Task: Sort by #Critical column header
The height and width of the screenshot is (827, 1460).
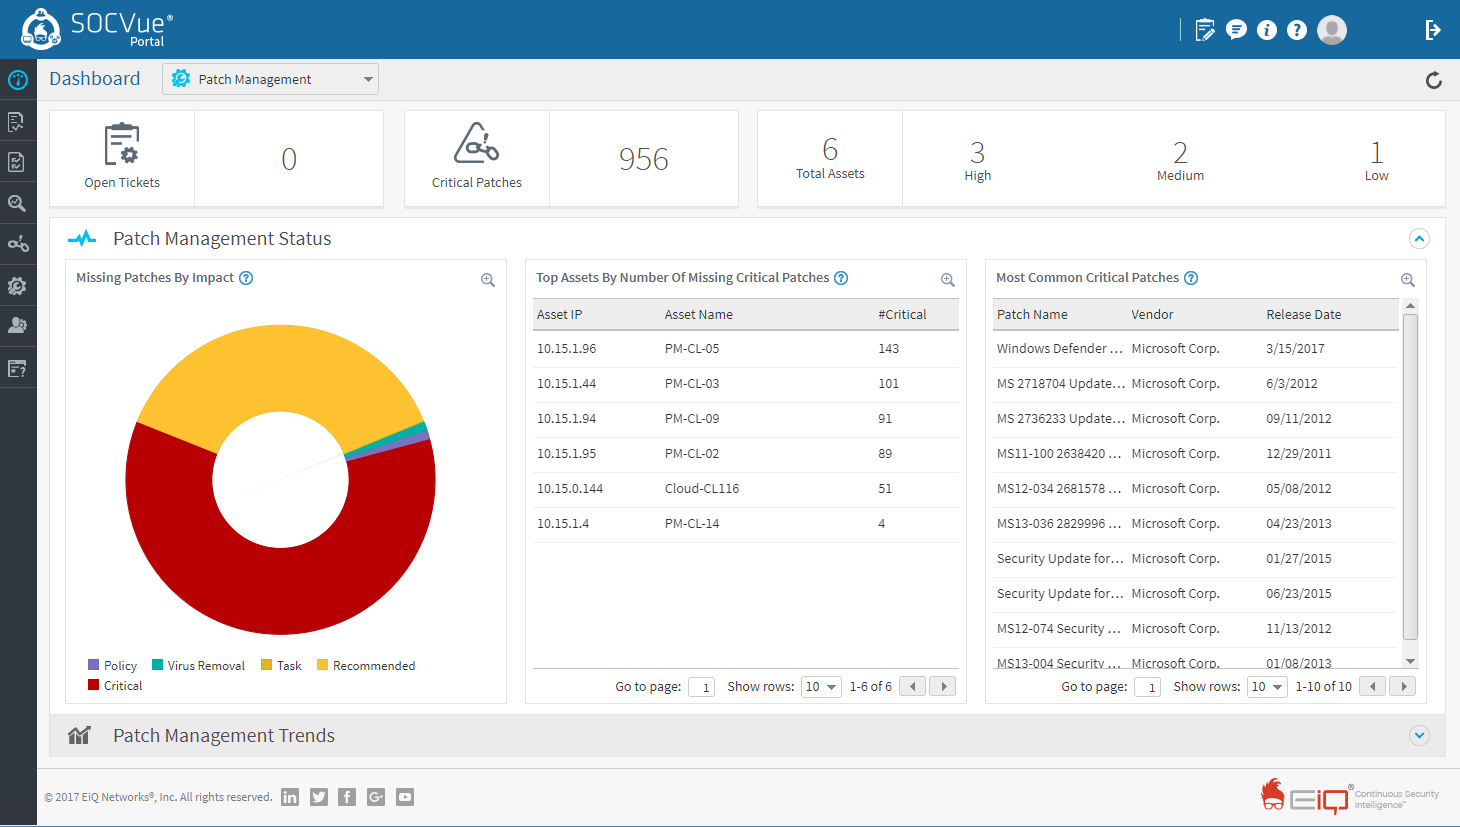Action: coord(902,314)
